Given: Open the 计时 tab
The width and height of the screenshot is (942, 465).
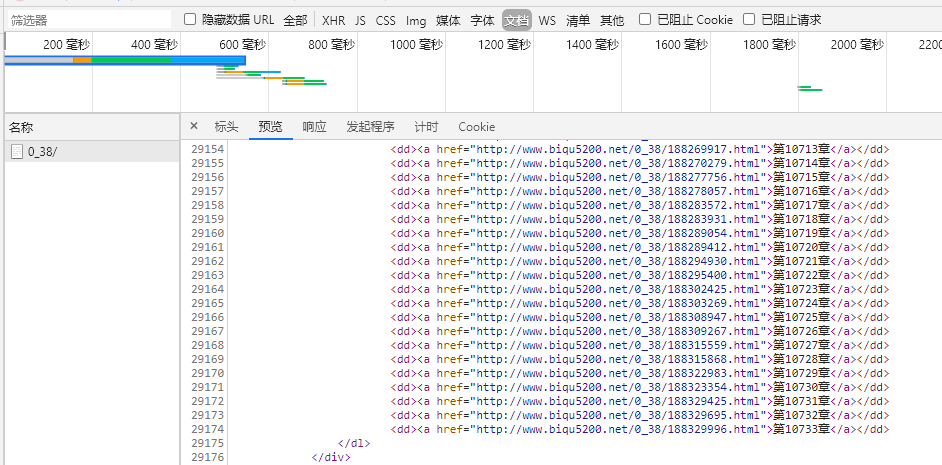Looking at the screenshot, I should click(426, 127).
